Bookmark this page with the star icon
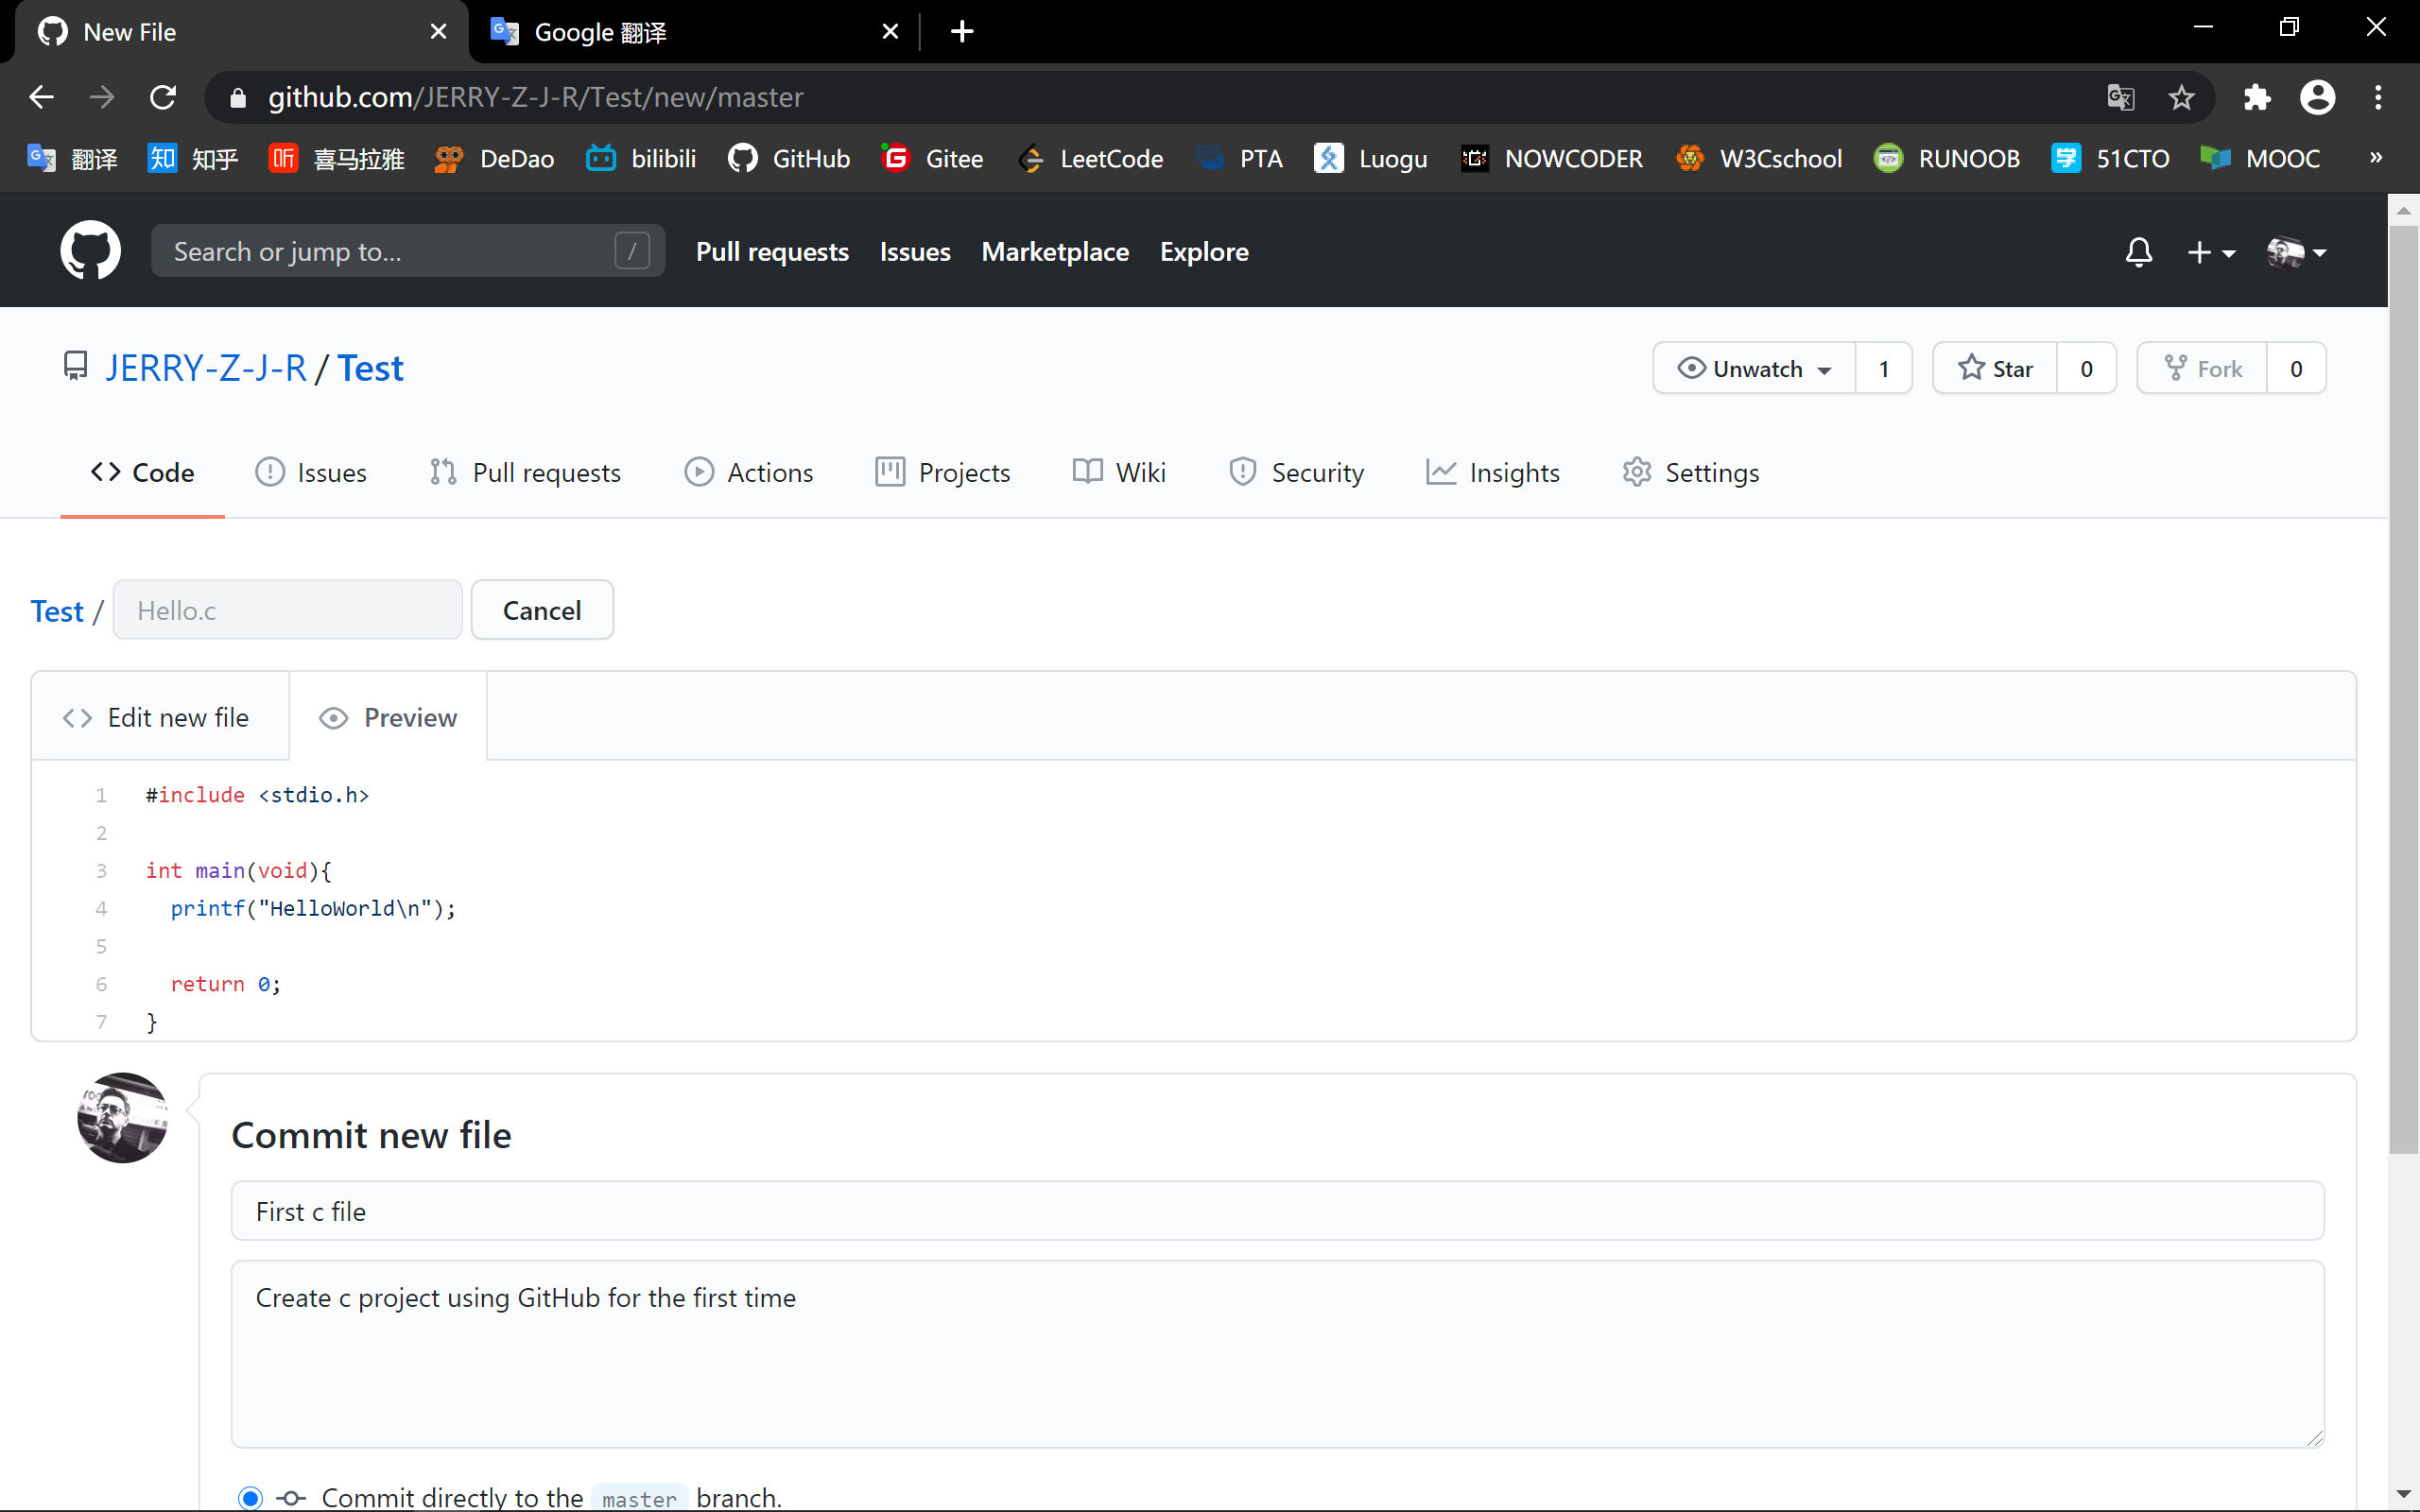The width and height of the screenshot is (2420, 1512). click(x=2181, y=97)
